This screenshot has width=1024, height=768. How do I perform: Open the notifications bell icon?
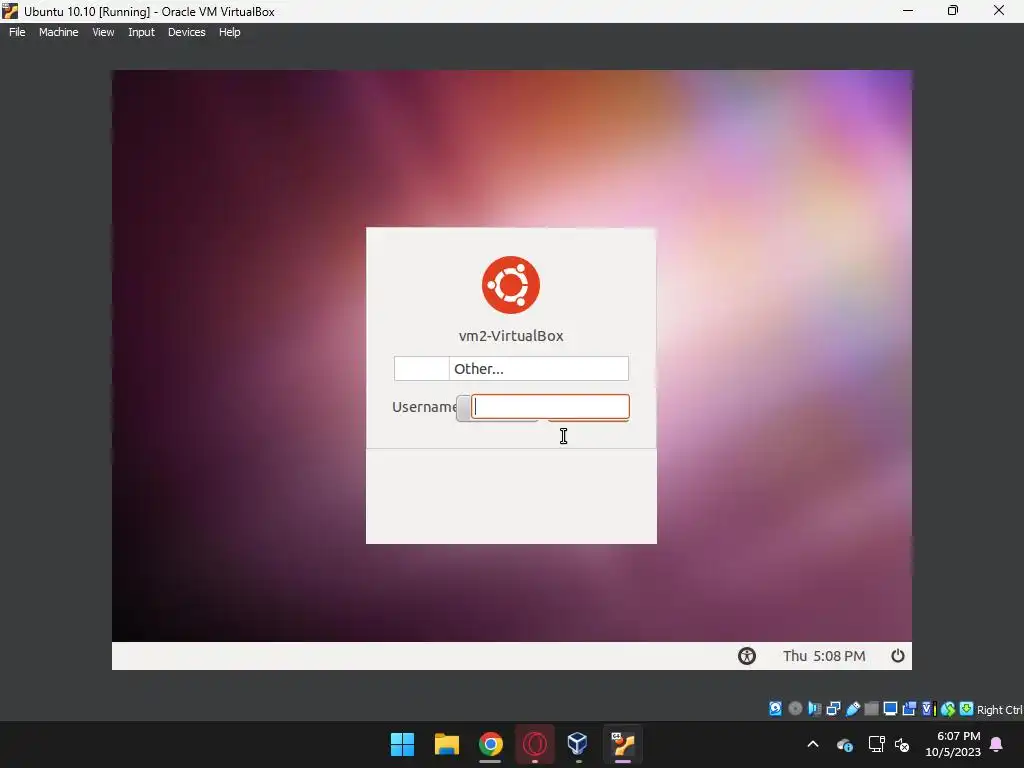pos(997,744)
